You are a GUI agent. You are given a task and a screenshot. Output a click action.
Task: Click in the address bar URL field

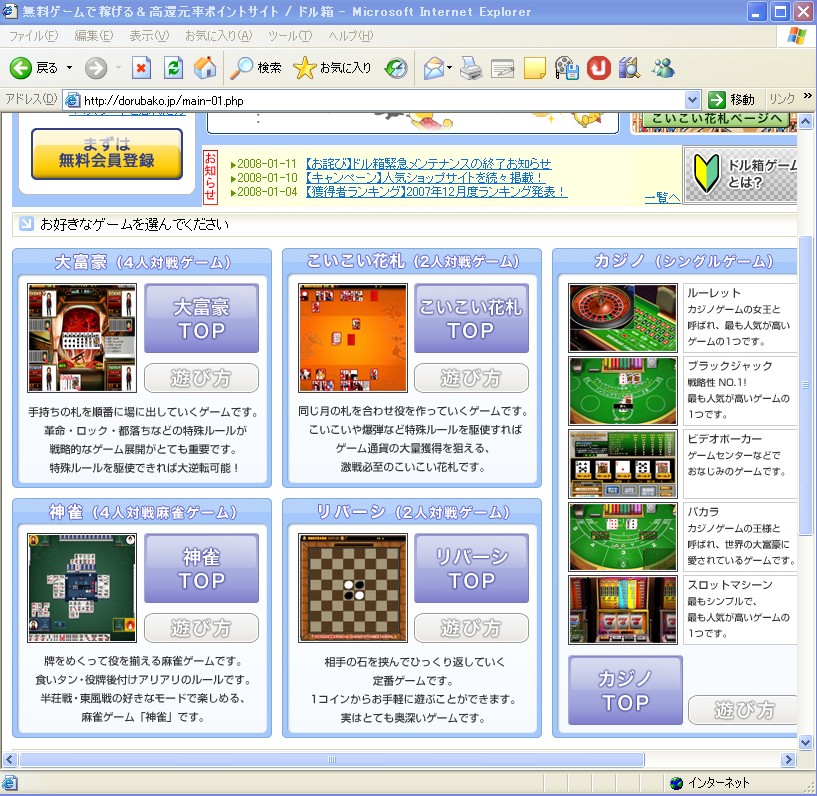[383, 100]
